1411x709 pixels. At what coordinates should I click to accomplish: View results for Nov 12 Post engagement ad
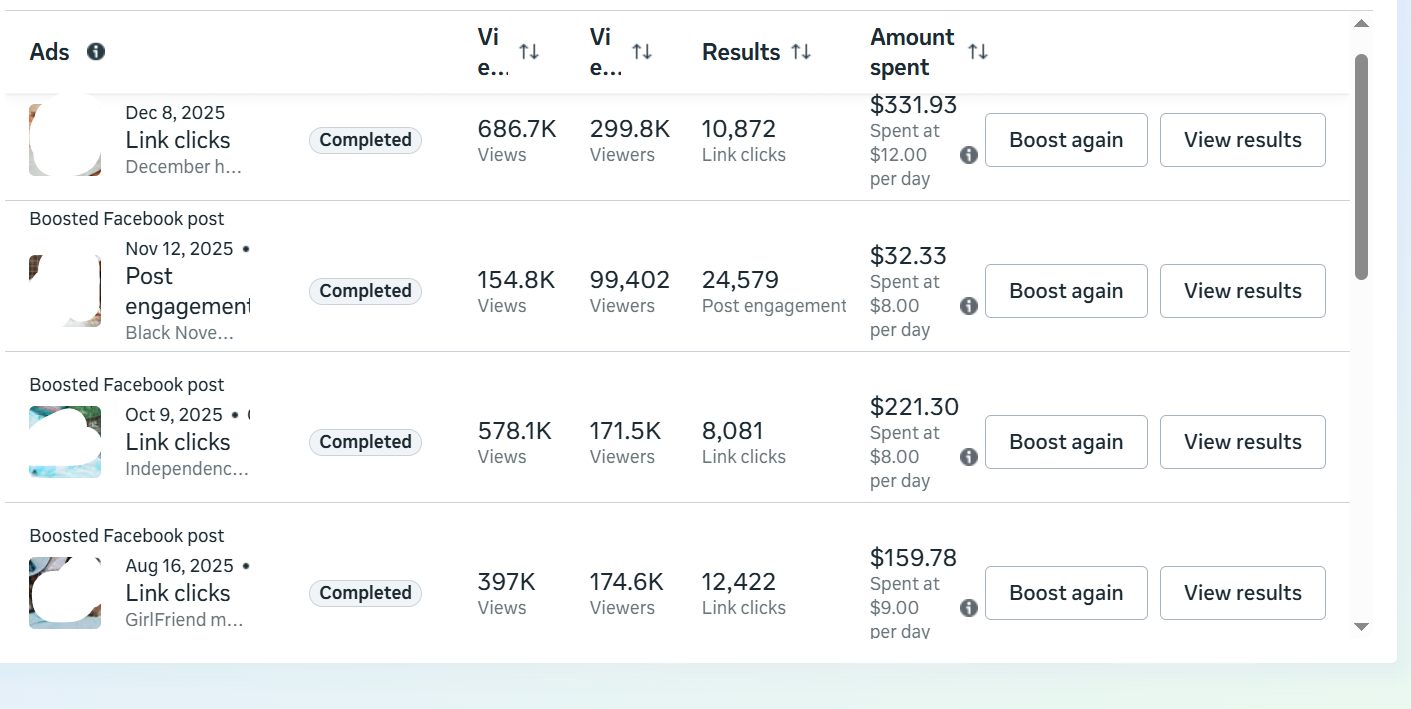tap(1242, 291)
